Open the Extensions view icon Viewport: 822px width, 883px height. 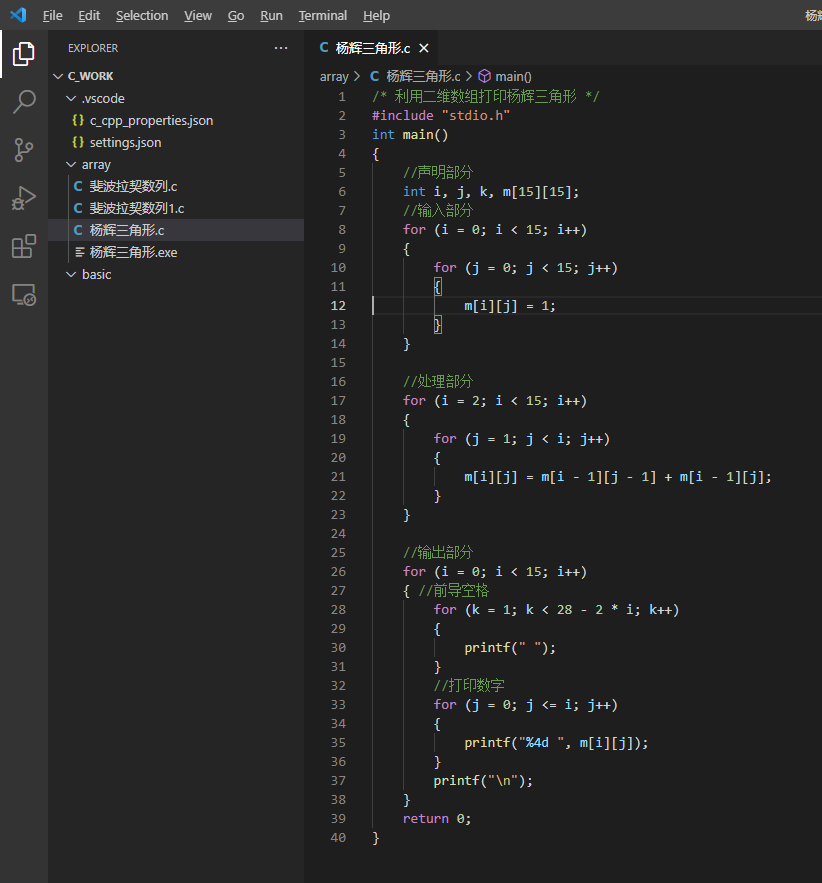(24, 246)
